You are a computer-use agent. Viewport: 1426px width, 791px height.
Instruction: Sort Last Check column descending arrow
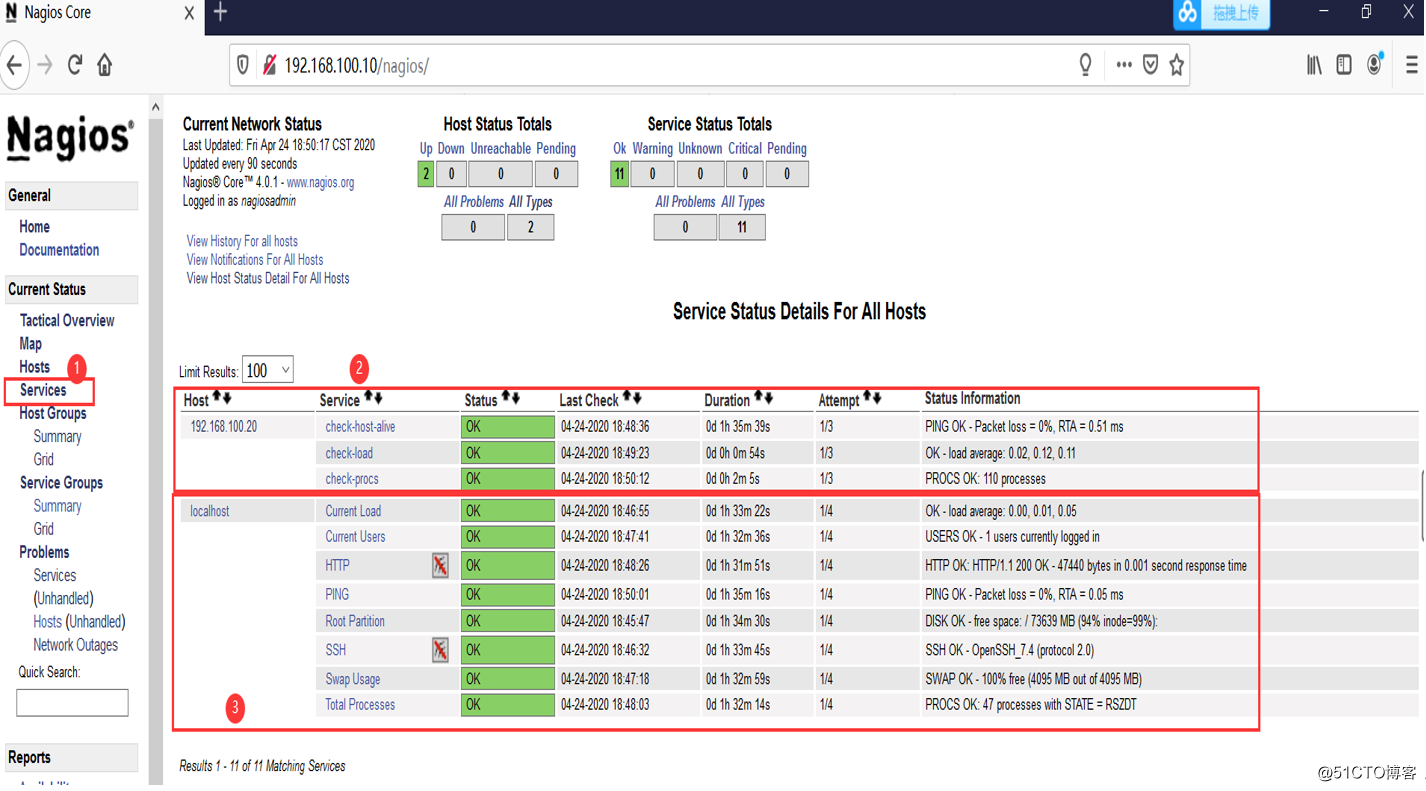coord(637,398)
